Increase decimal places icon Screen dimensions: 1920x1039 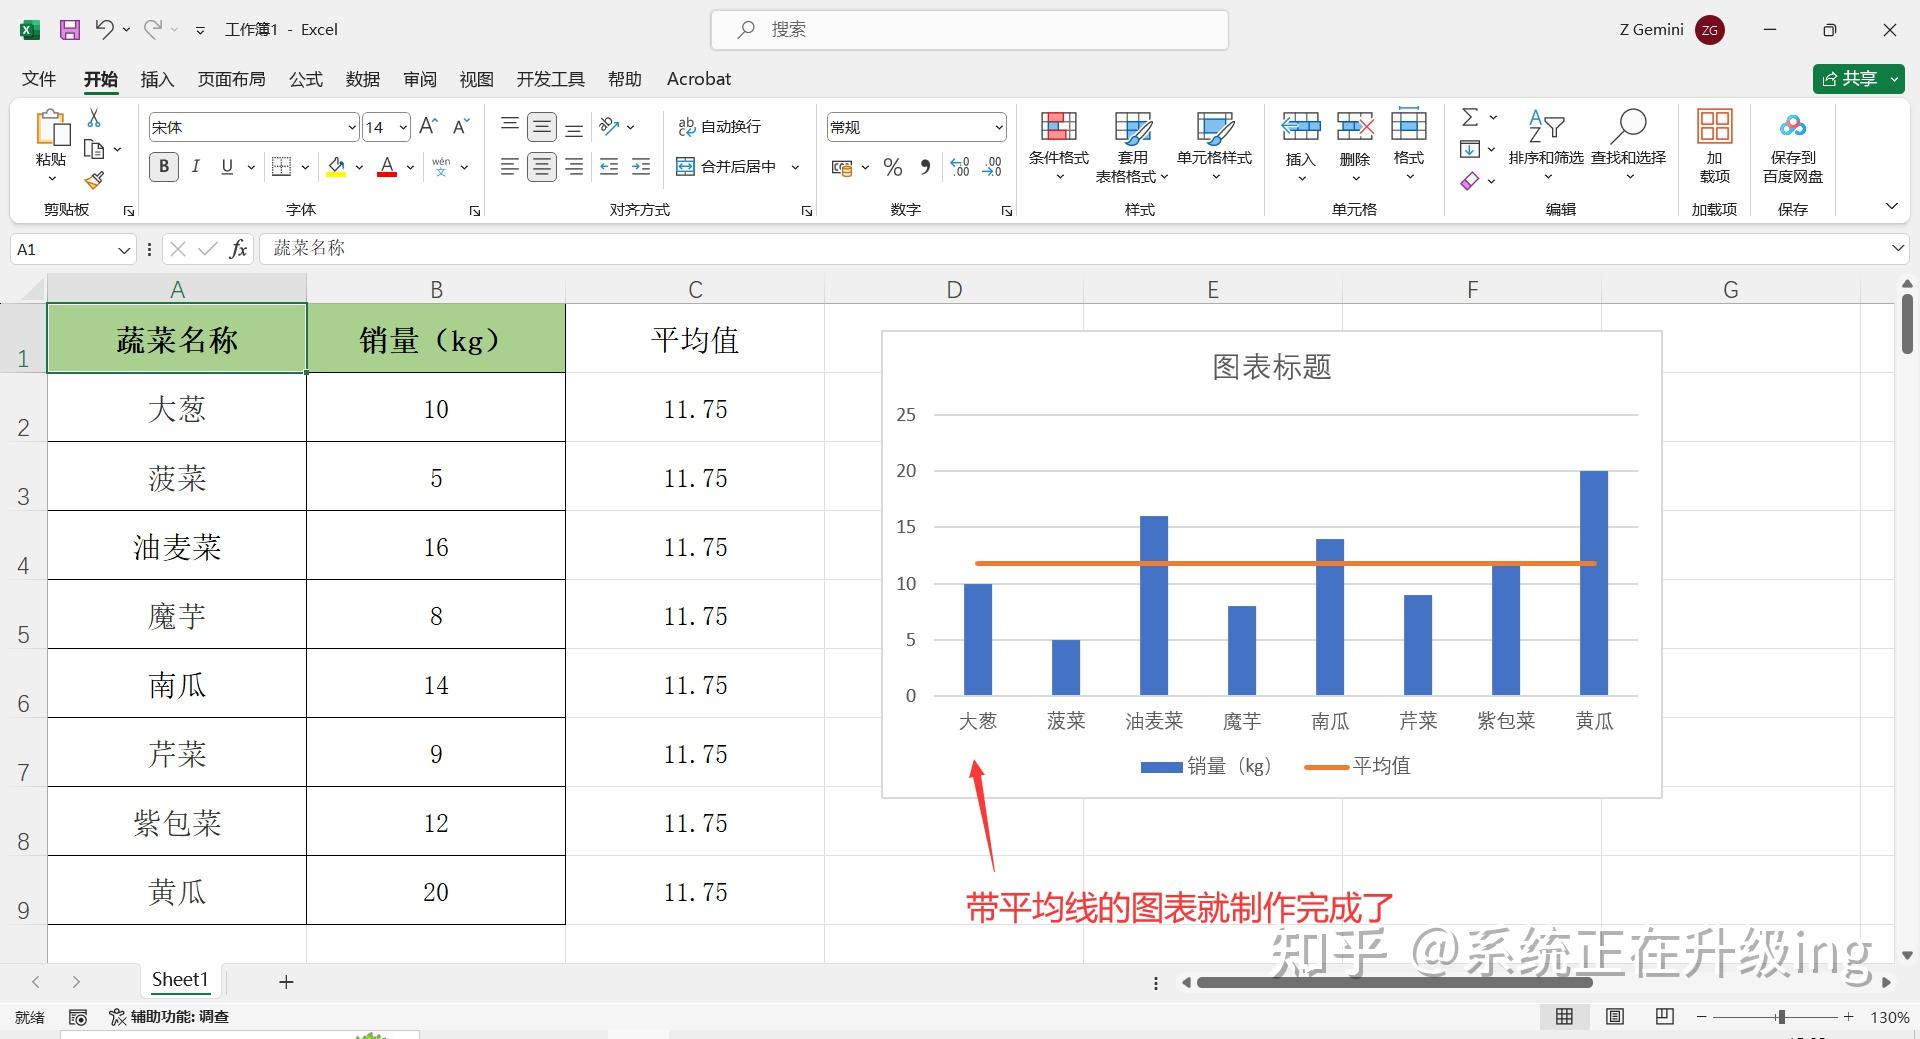[x=960, y=167]
